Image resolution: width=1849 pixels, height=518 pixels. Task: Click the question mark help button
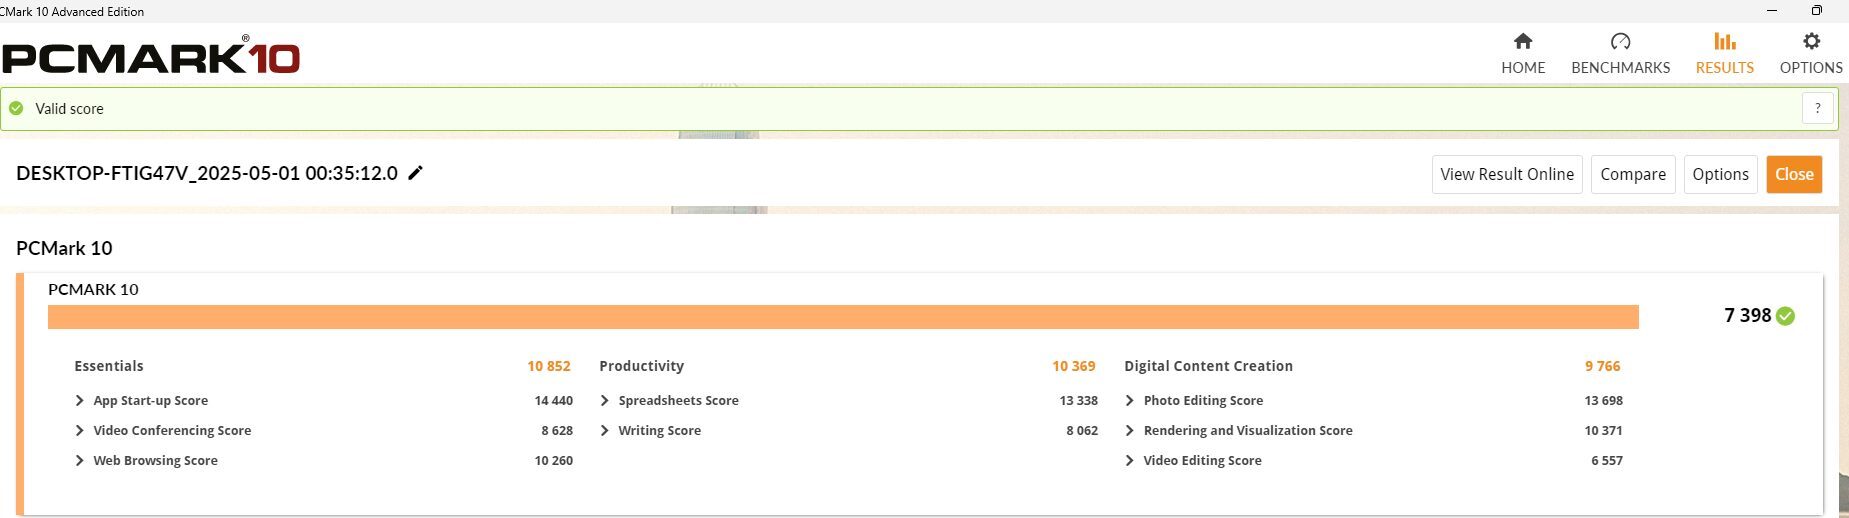[x=1818, y=108]
